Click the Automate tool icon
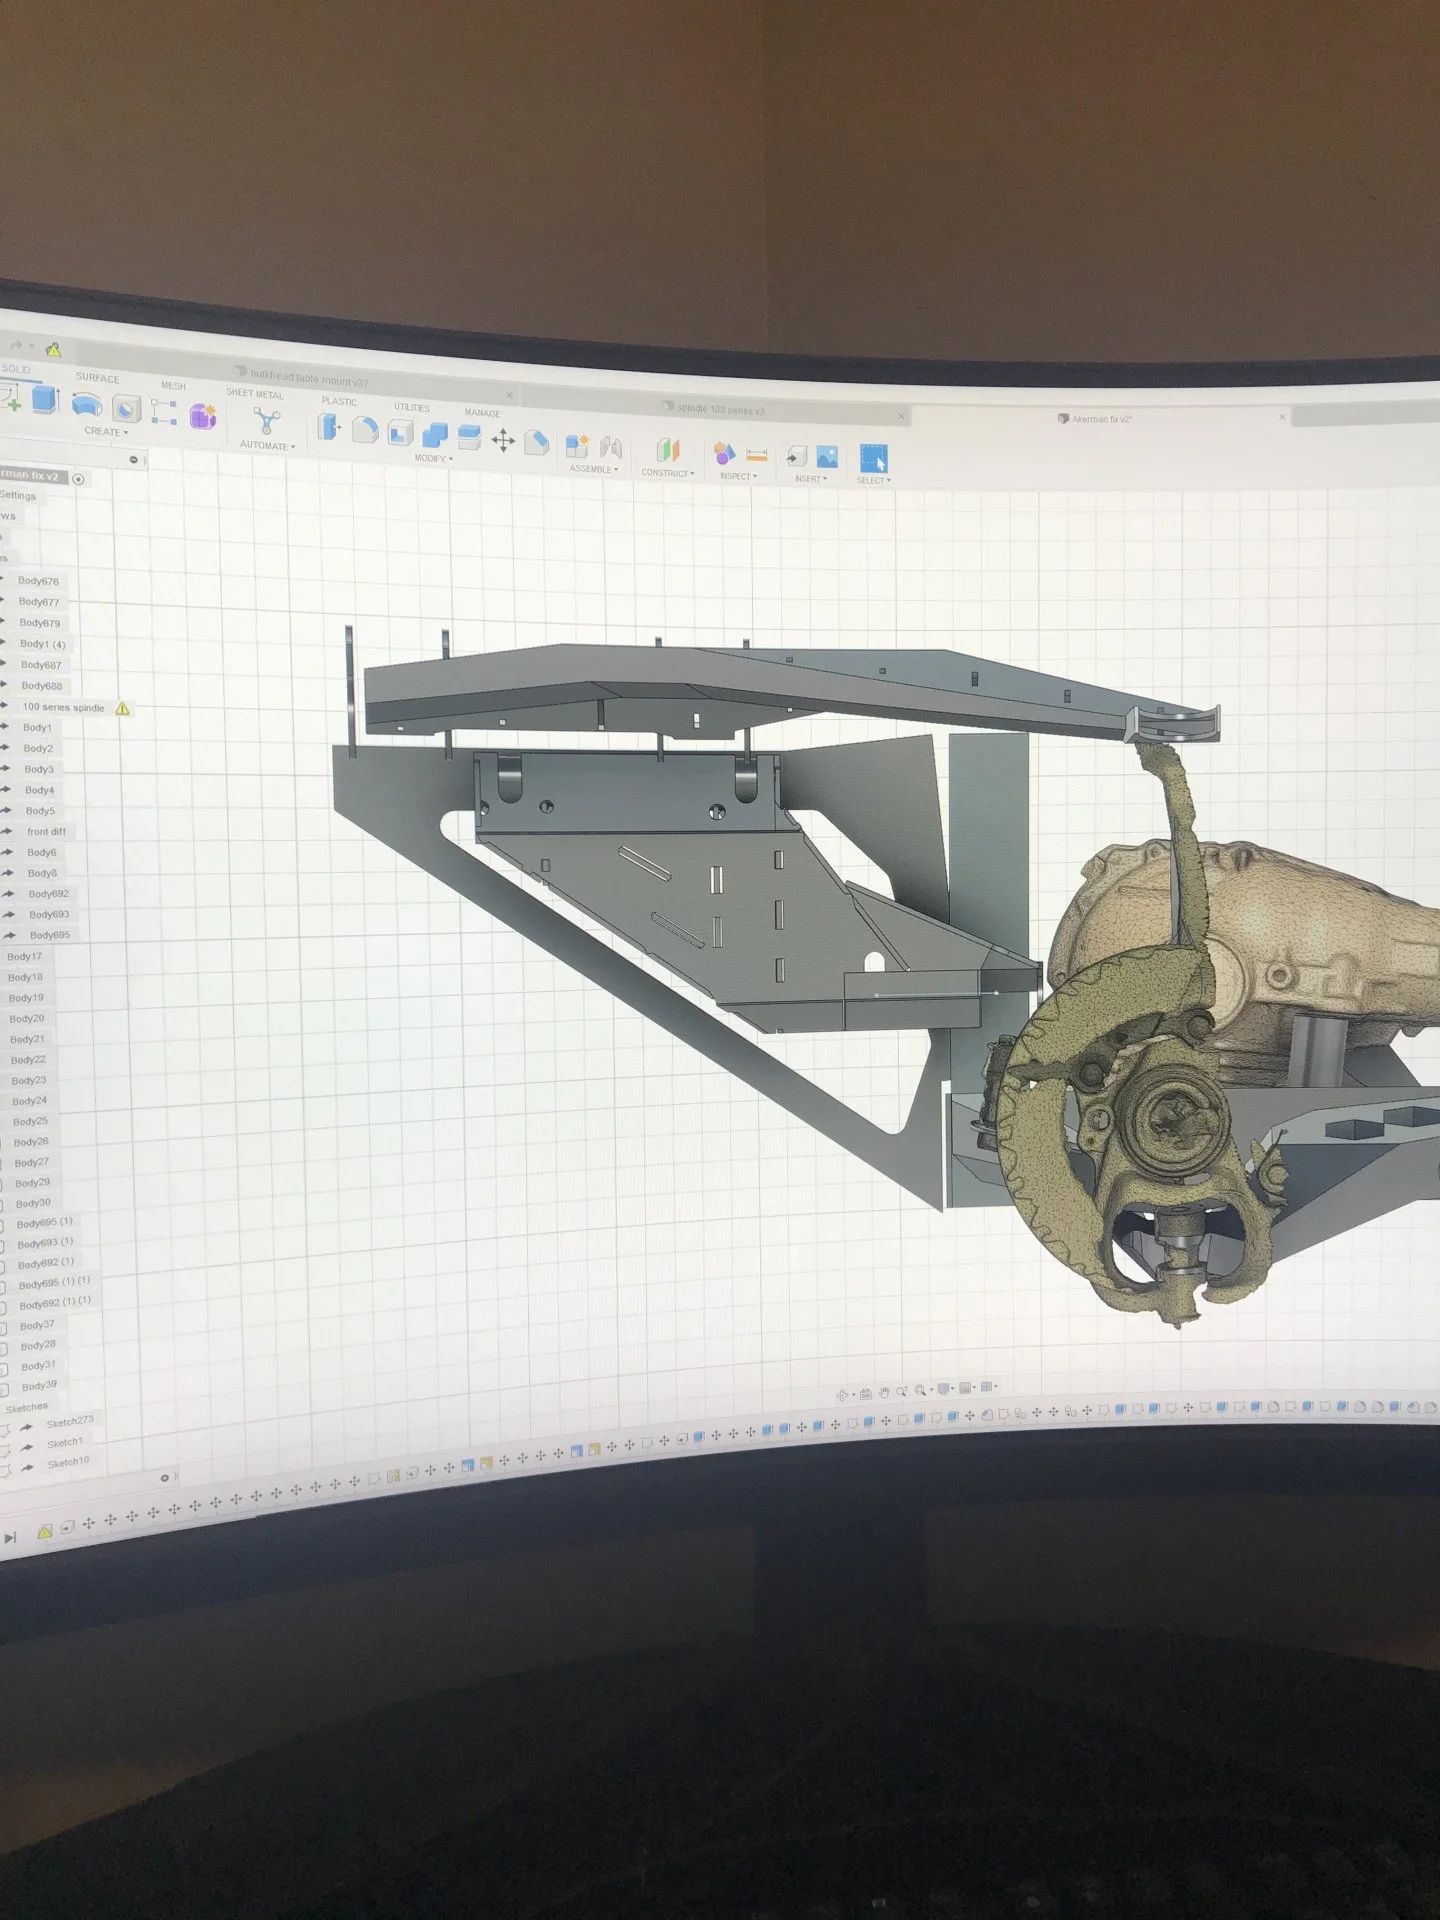The width and height of the screenshot is (1440, 1920). point(266,421)
